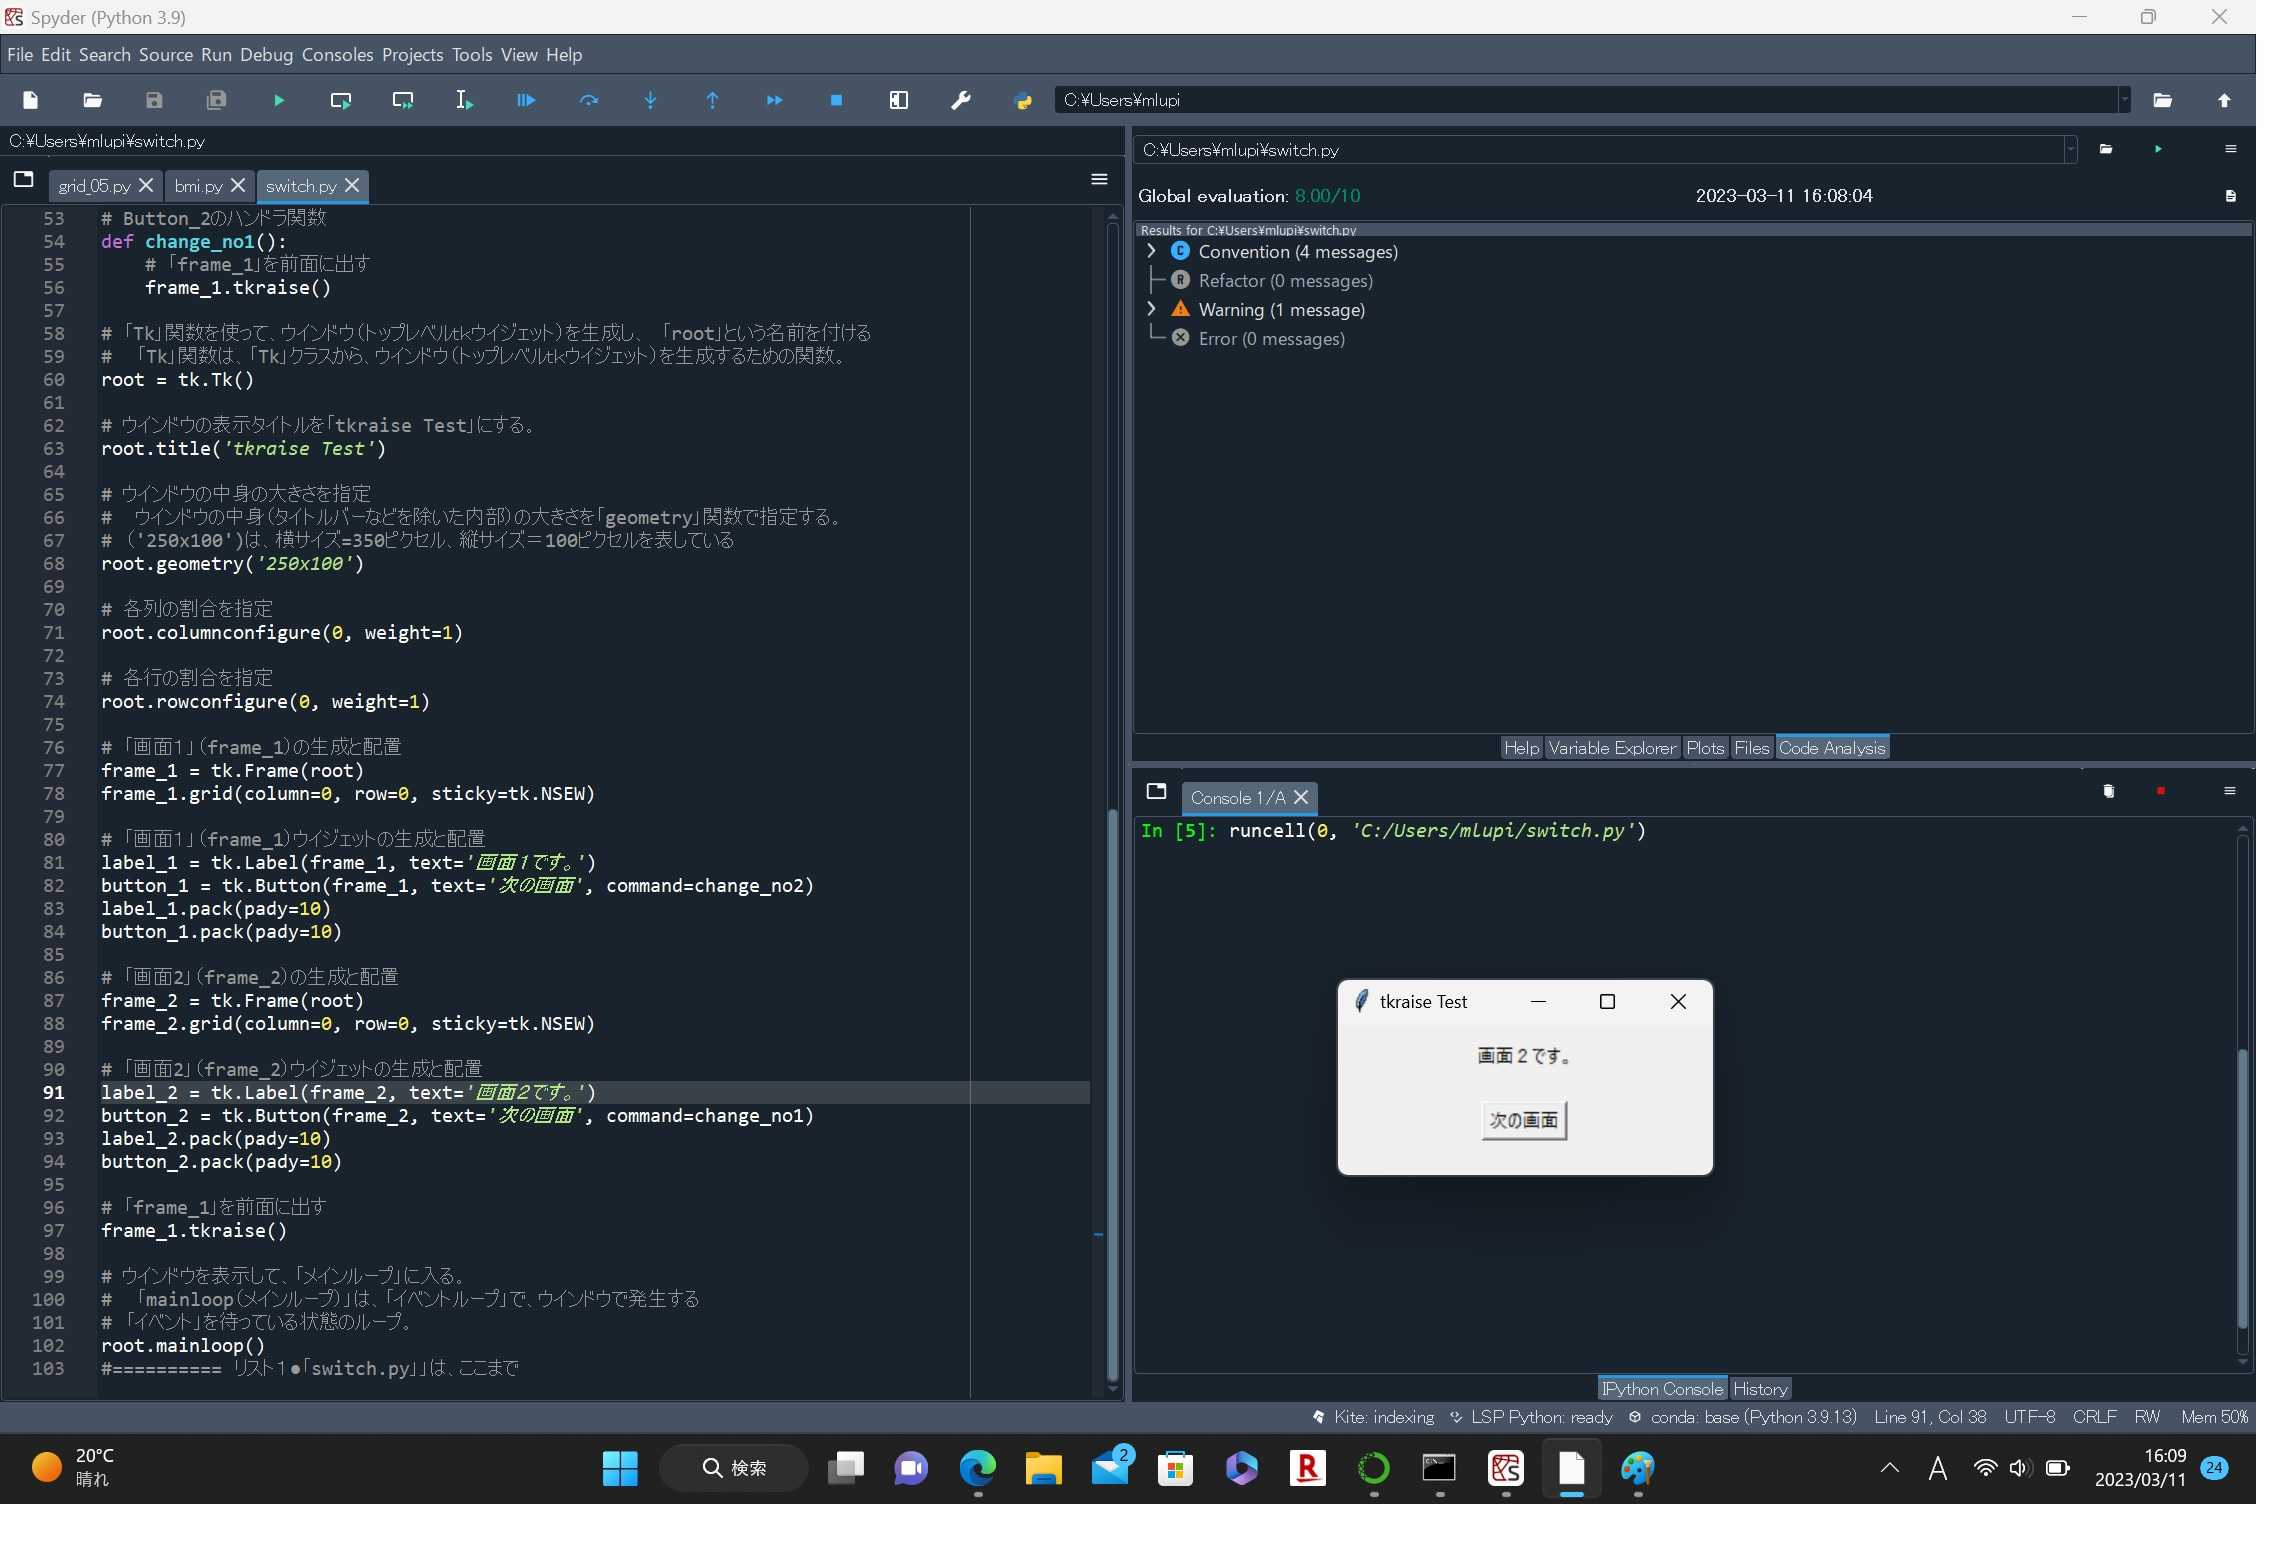Create a new file
The height and width of the screenshot is (1544, 2294).
click(x=30, y=100)
